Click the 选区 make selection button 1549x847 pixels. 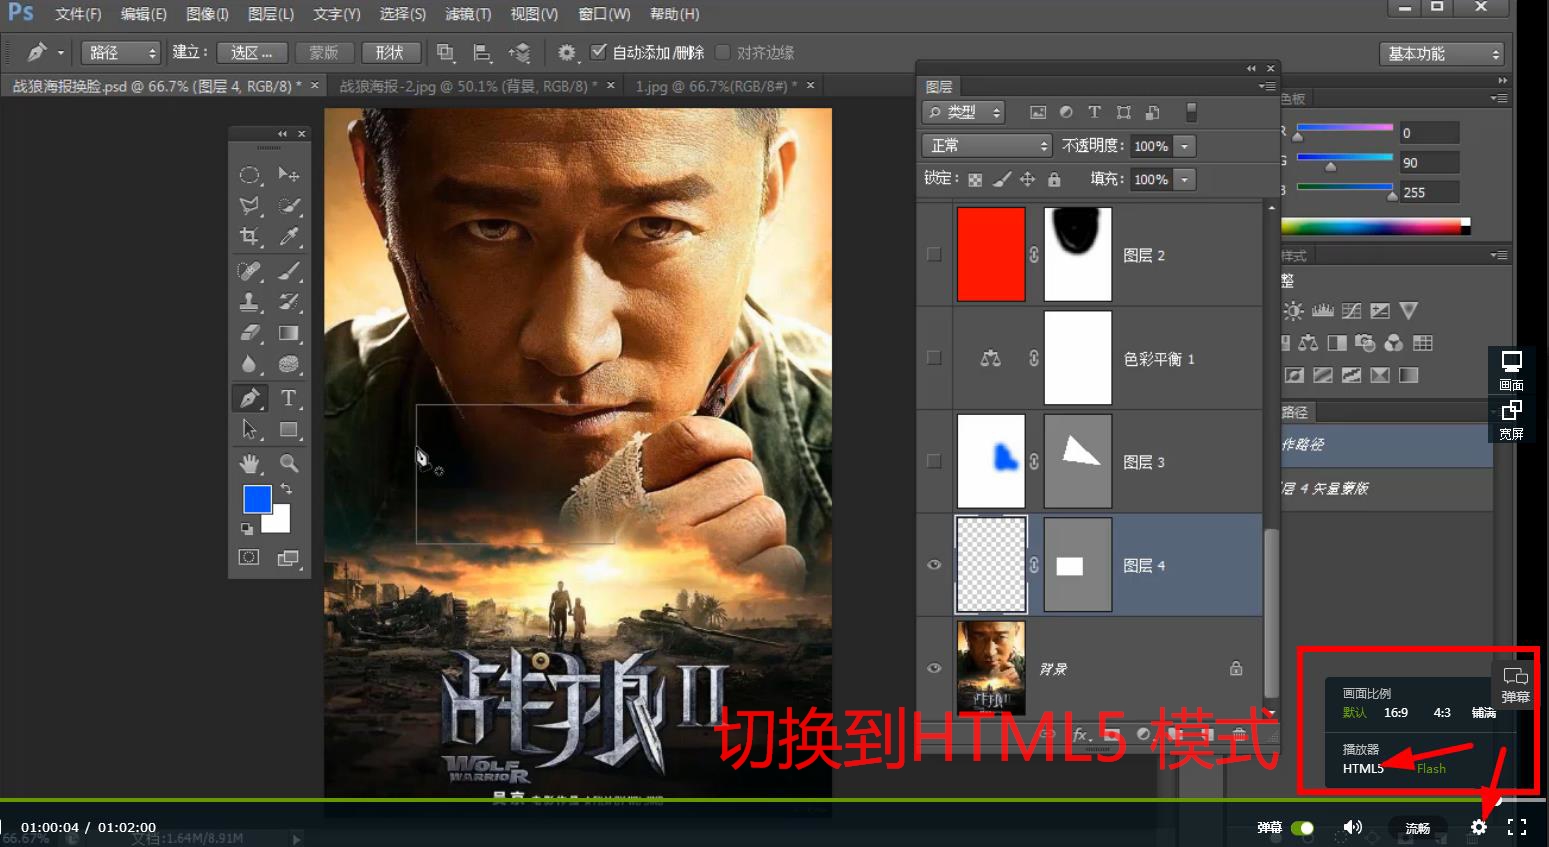pyautogui.click(x=252, y=52)
